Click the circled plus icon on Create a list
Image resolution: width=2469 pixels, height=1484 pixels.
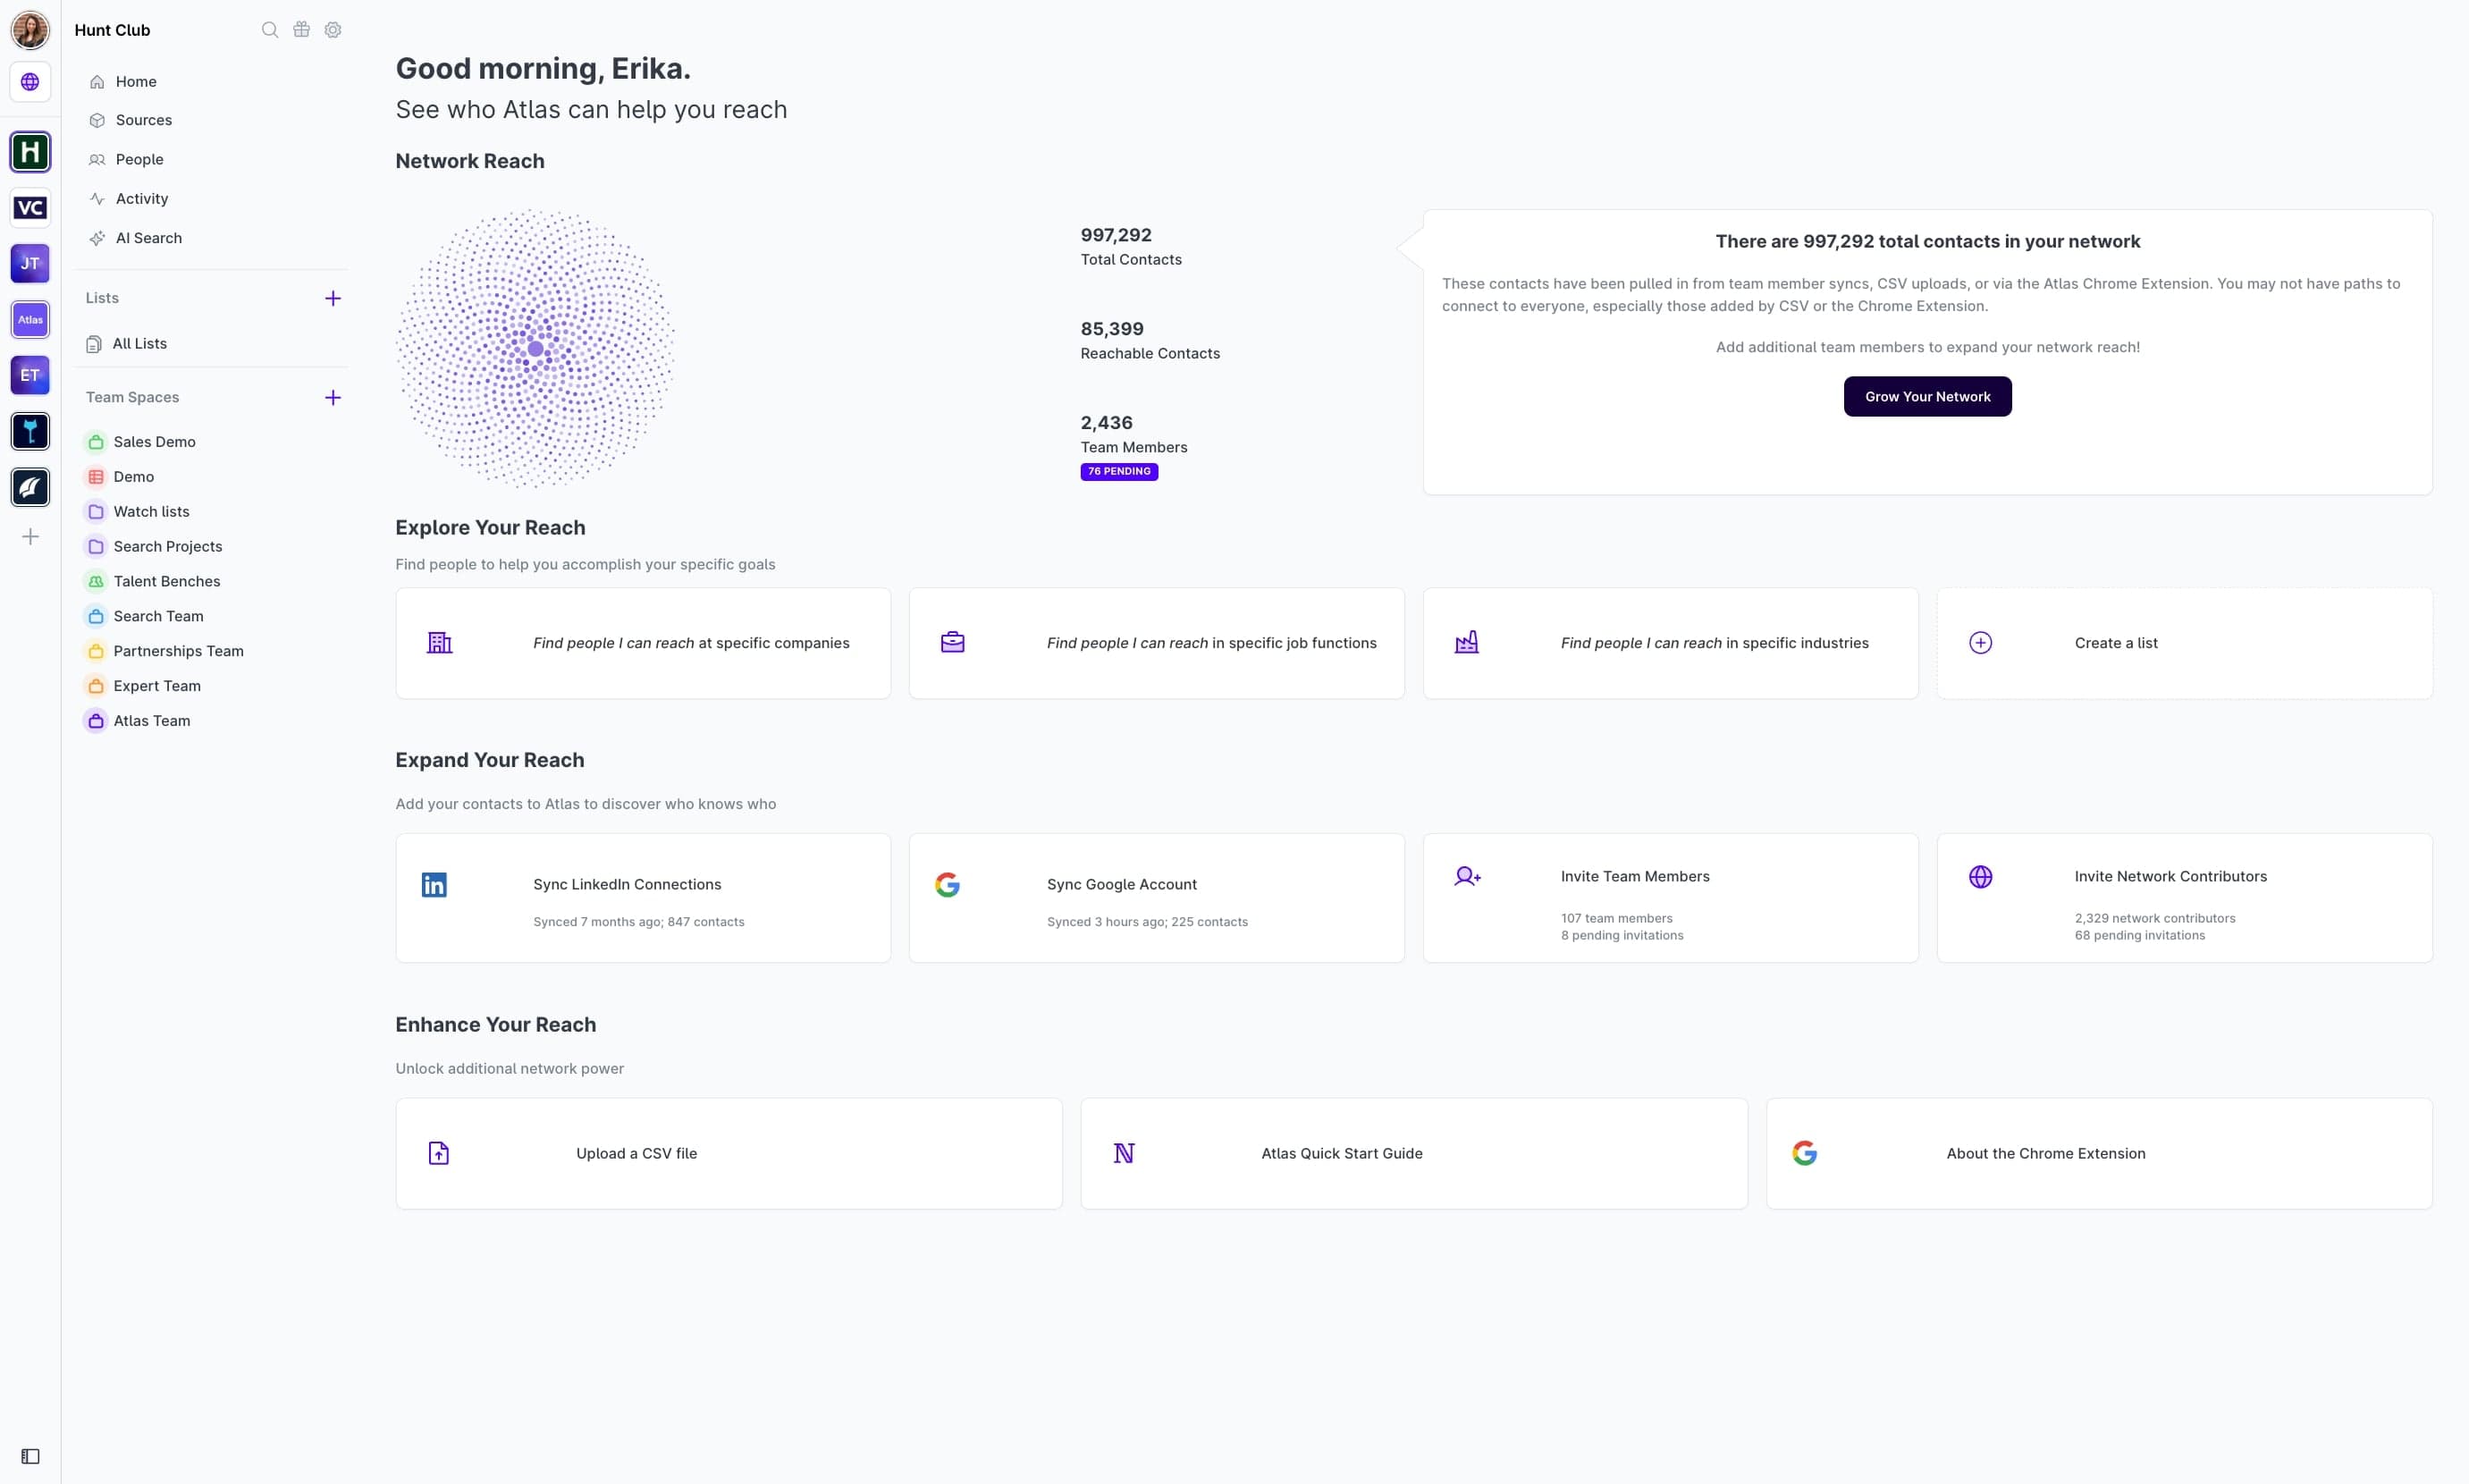coord(1980,643)
